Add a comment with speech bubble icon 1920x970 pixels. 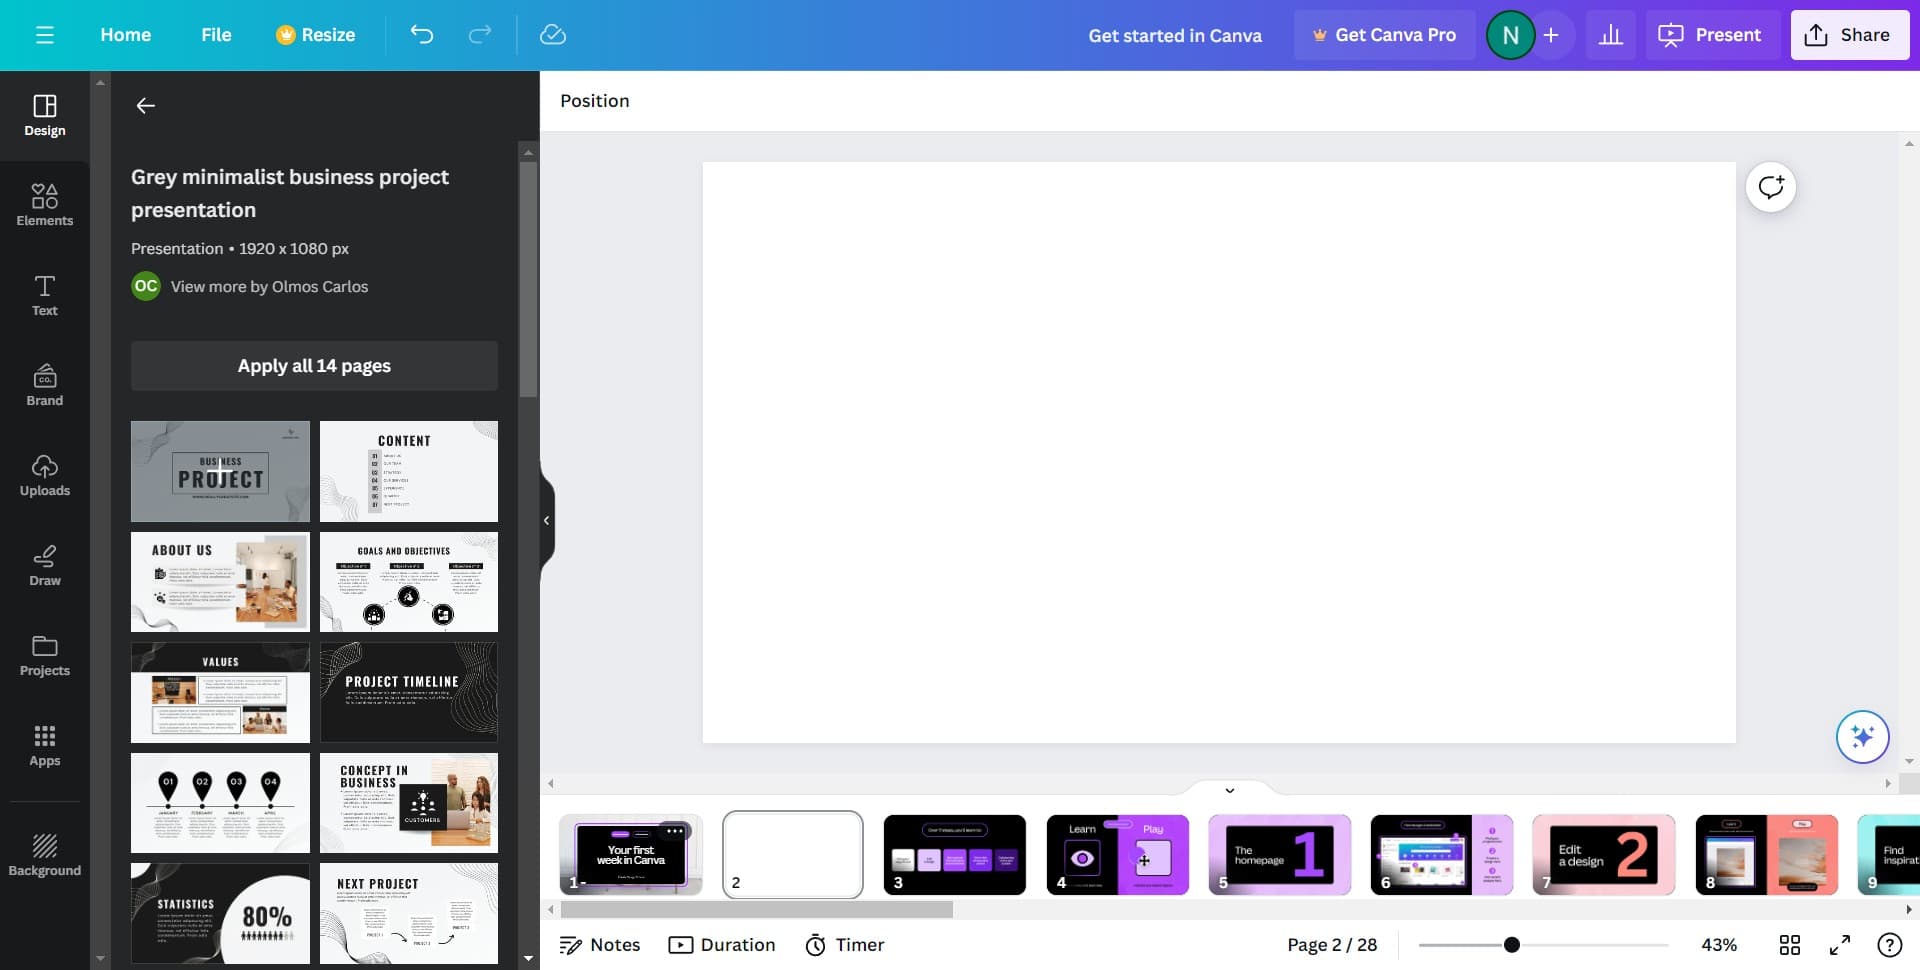[1770, 187]
